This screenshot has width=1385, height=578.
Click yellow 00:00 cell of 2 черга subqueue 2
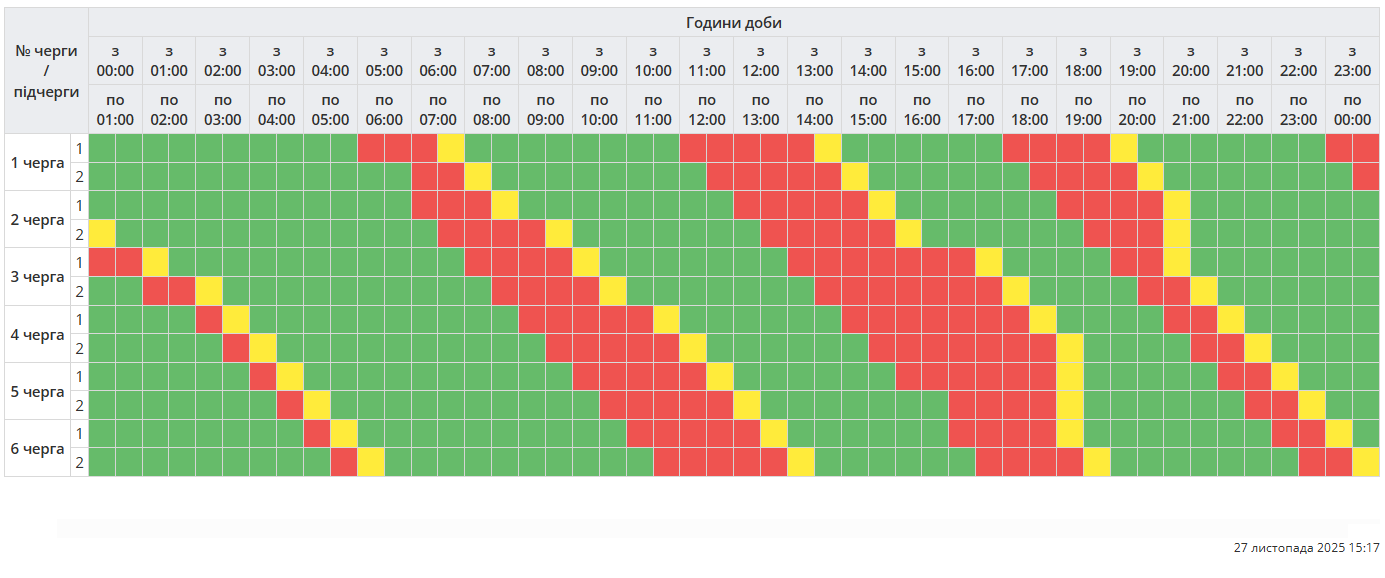102,234
